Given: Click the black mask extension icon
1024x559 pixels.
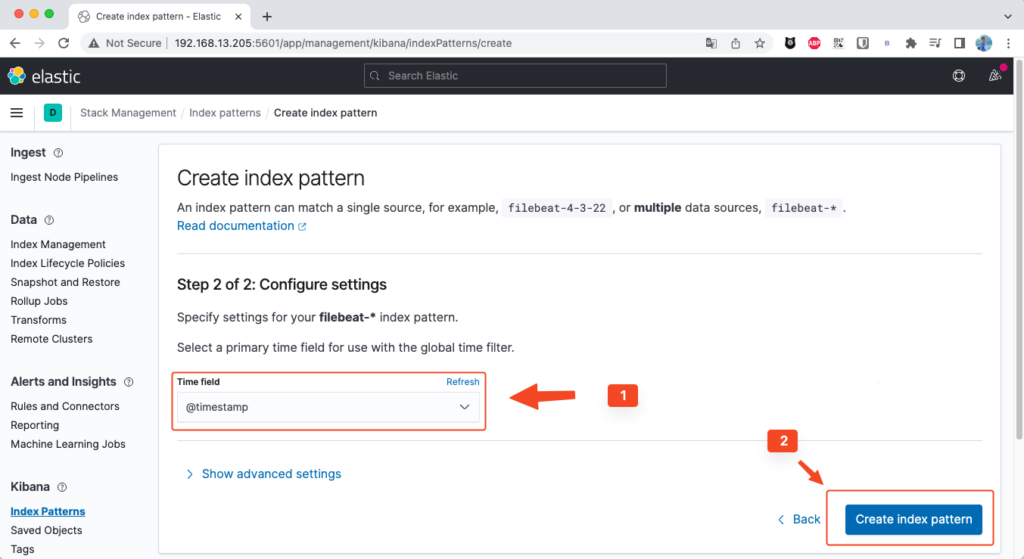Looking at the screenshot, I should point(790,43).
